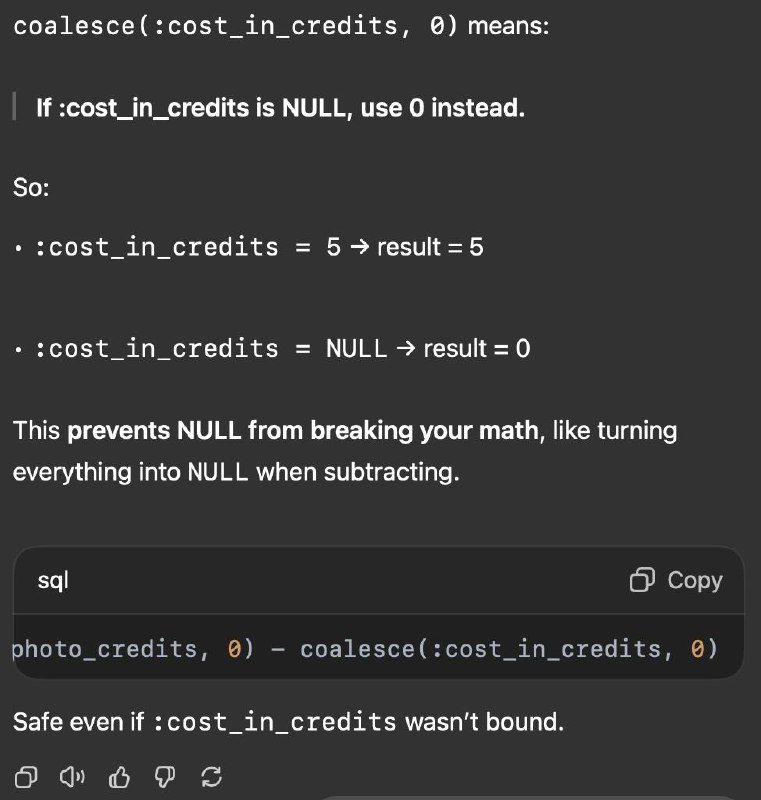Give the response a thumbs up
The image size is (761, 800).
click(x=119, y=777)
